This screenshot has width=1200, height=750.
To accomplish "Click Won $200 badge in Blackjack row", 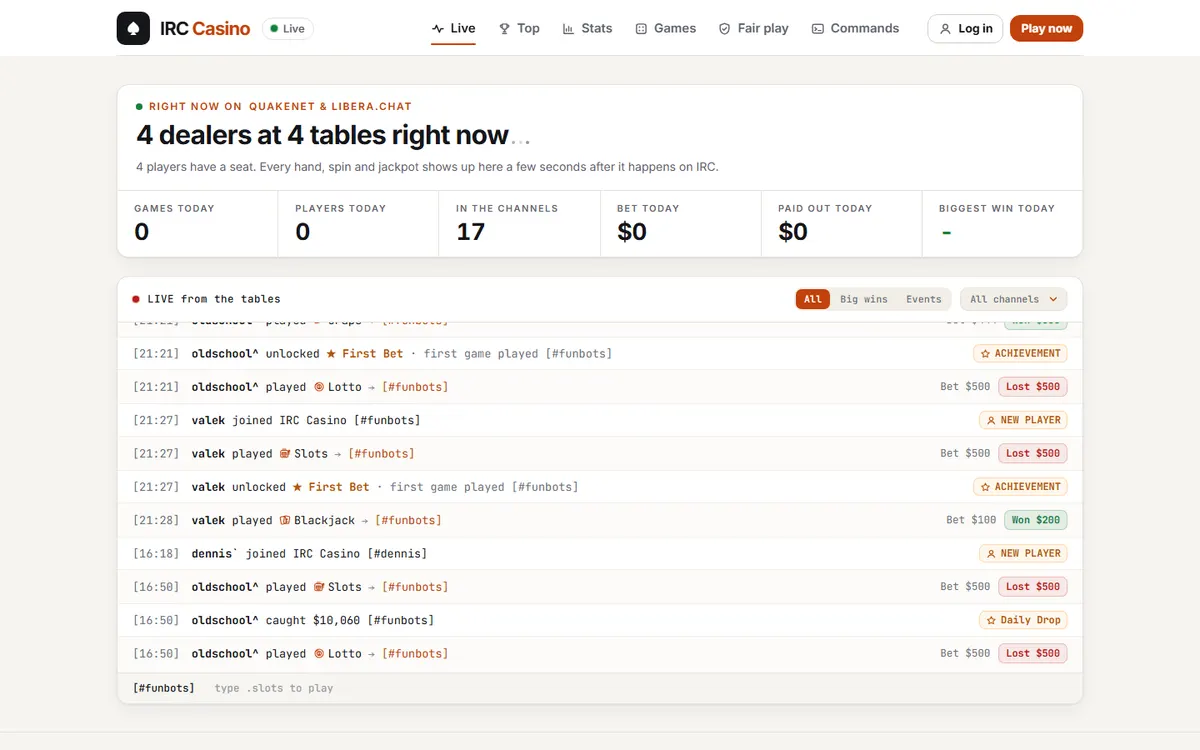I will click(1035, 520).
